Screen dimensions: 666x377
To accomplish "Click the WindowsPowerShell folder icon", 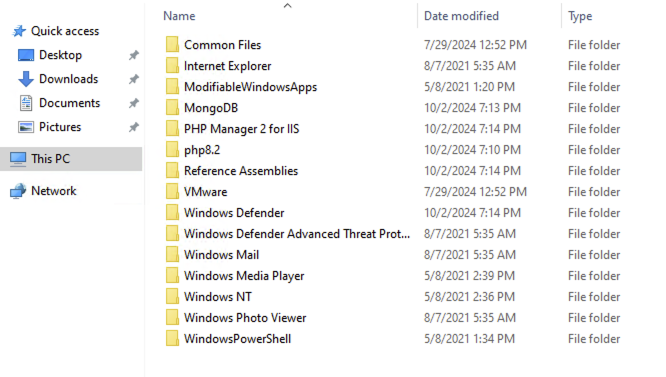I will (172, 339).
